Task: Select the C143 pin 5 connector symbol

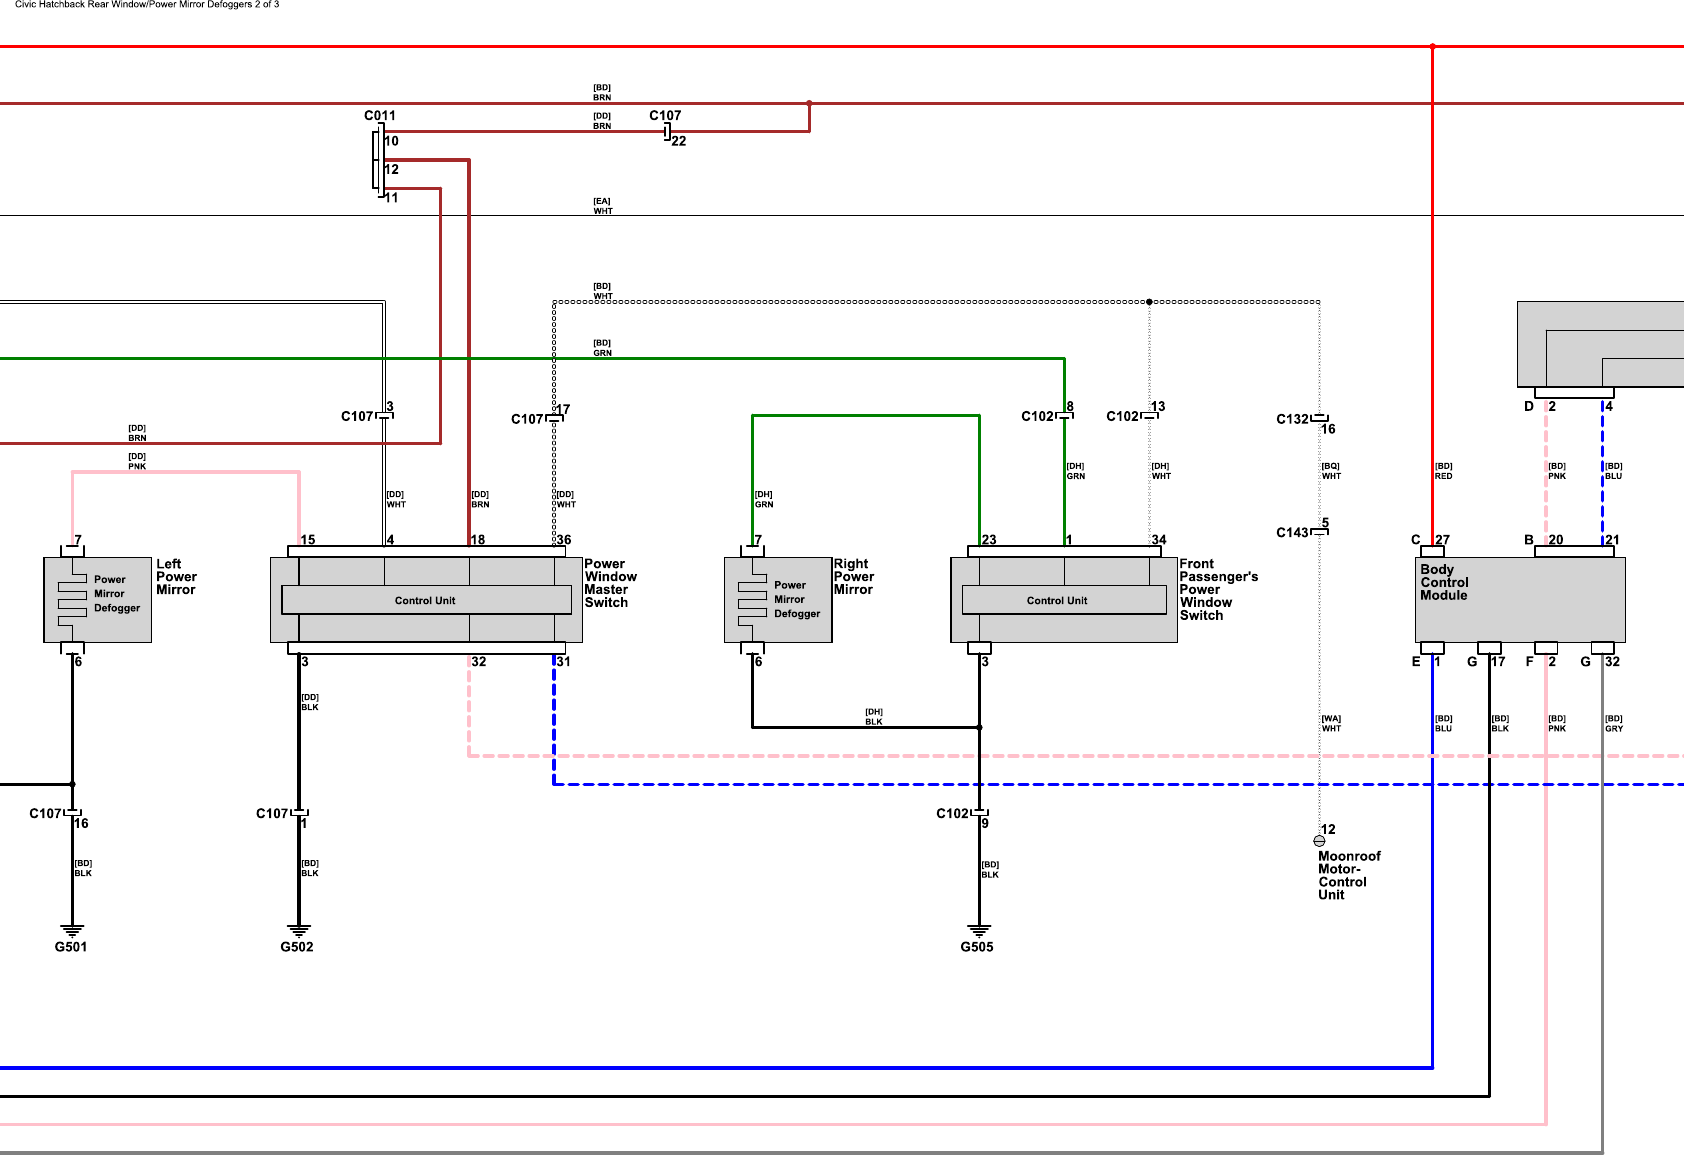Action: 1319,531
